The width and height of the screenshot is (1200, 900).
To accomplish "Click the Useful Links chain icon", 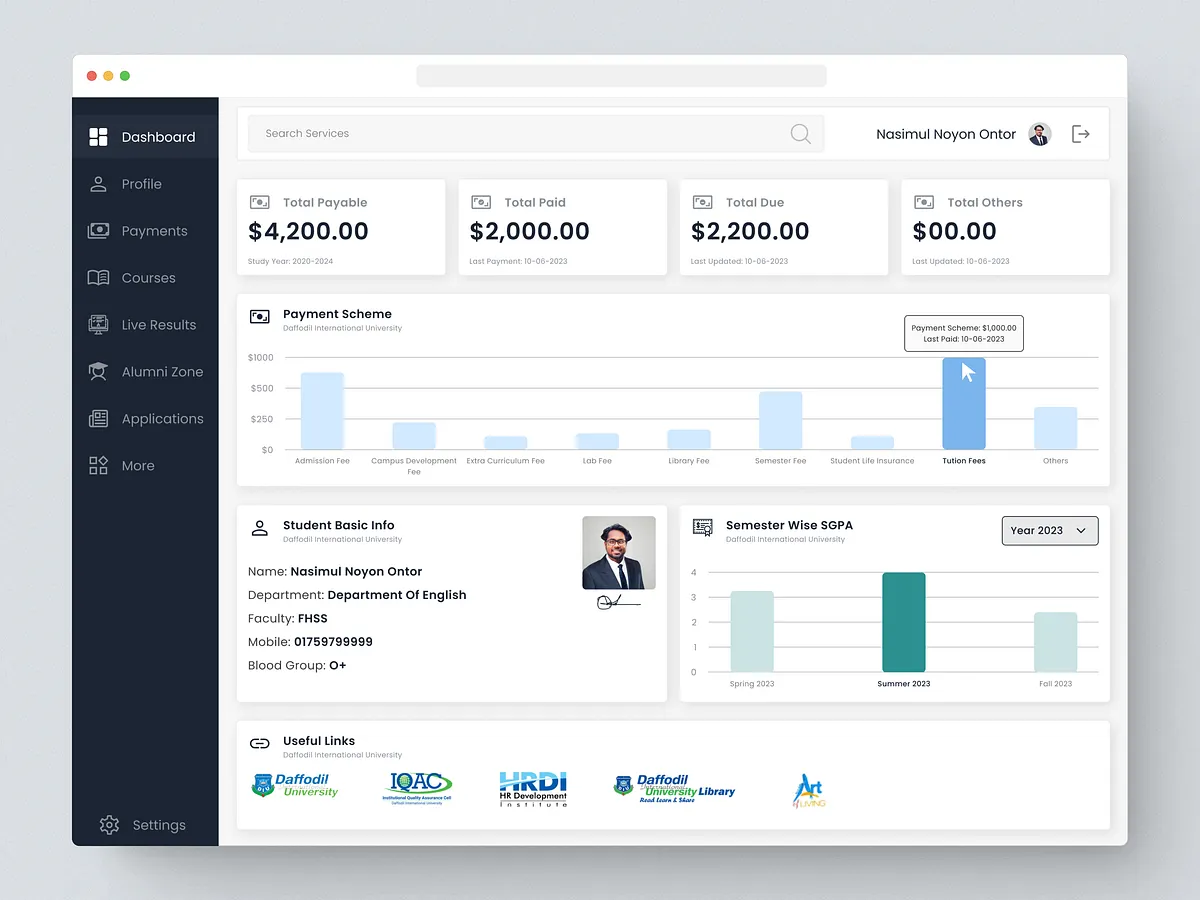I will tap(259, 743).
